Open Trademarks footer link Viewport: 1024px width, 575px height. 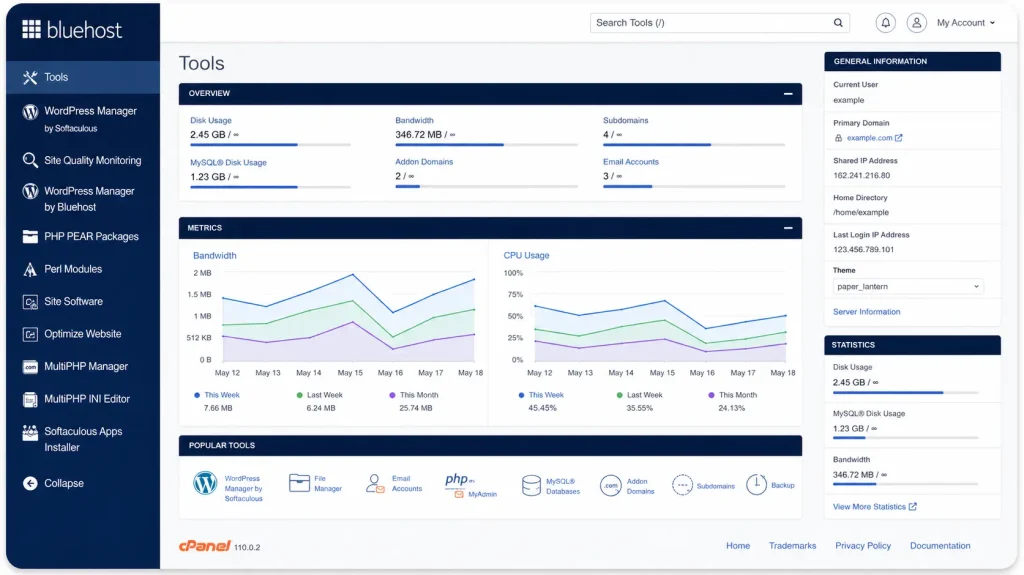click(792, 546)
